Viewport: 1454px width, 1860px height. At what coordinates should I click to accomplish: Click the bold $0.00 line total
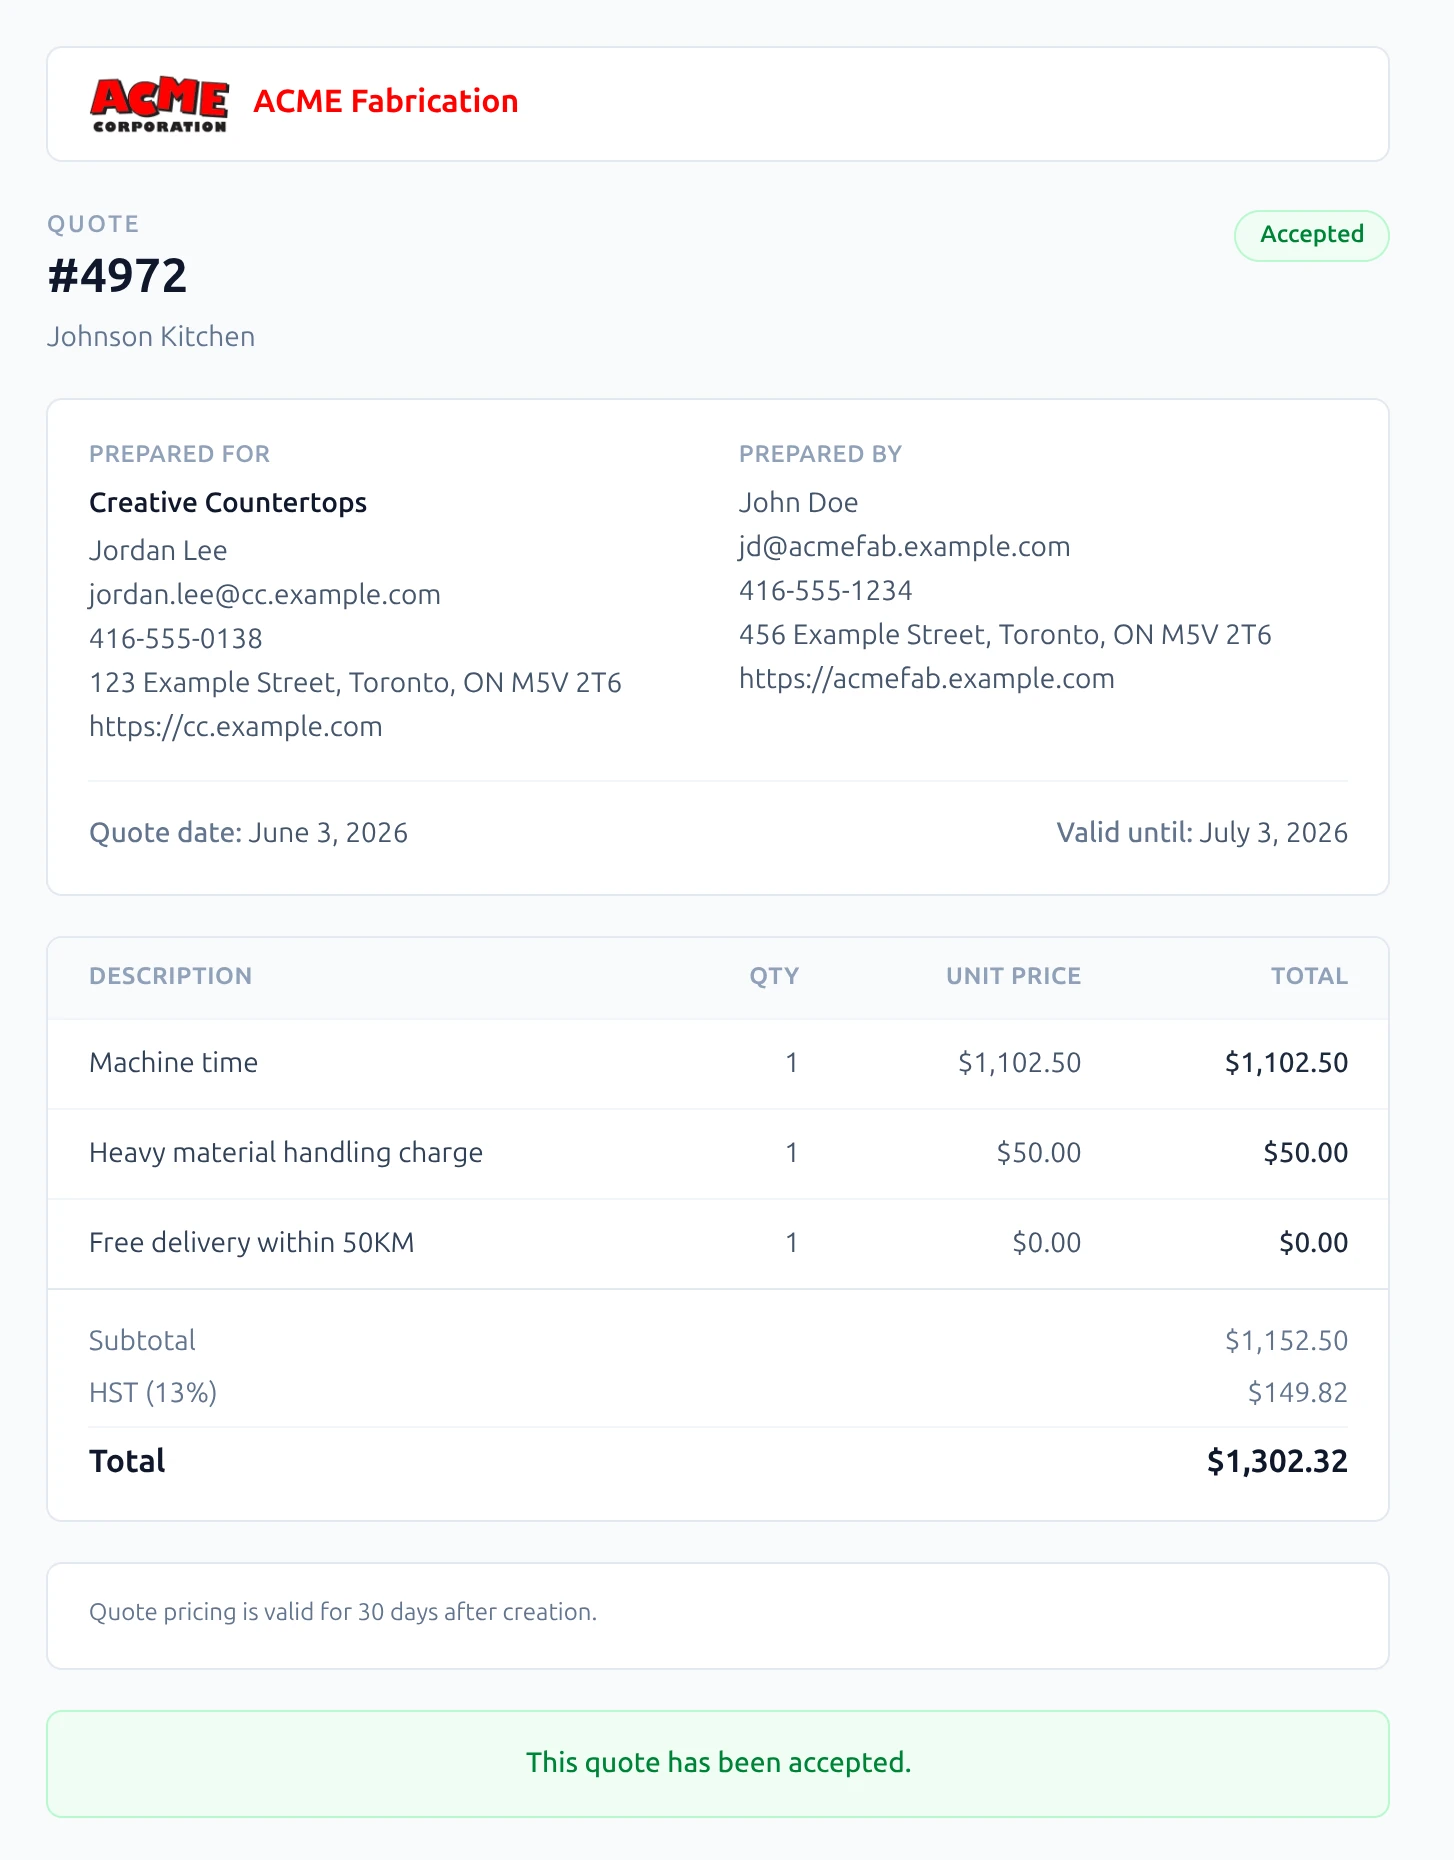point(1313,1242)
